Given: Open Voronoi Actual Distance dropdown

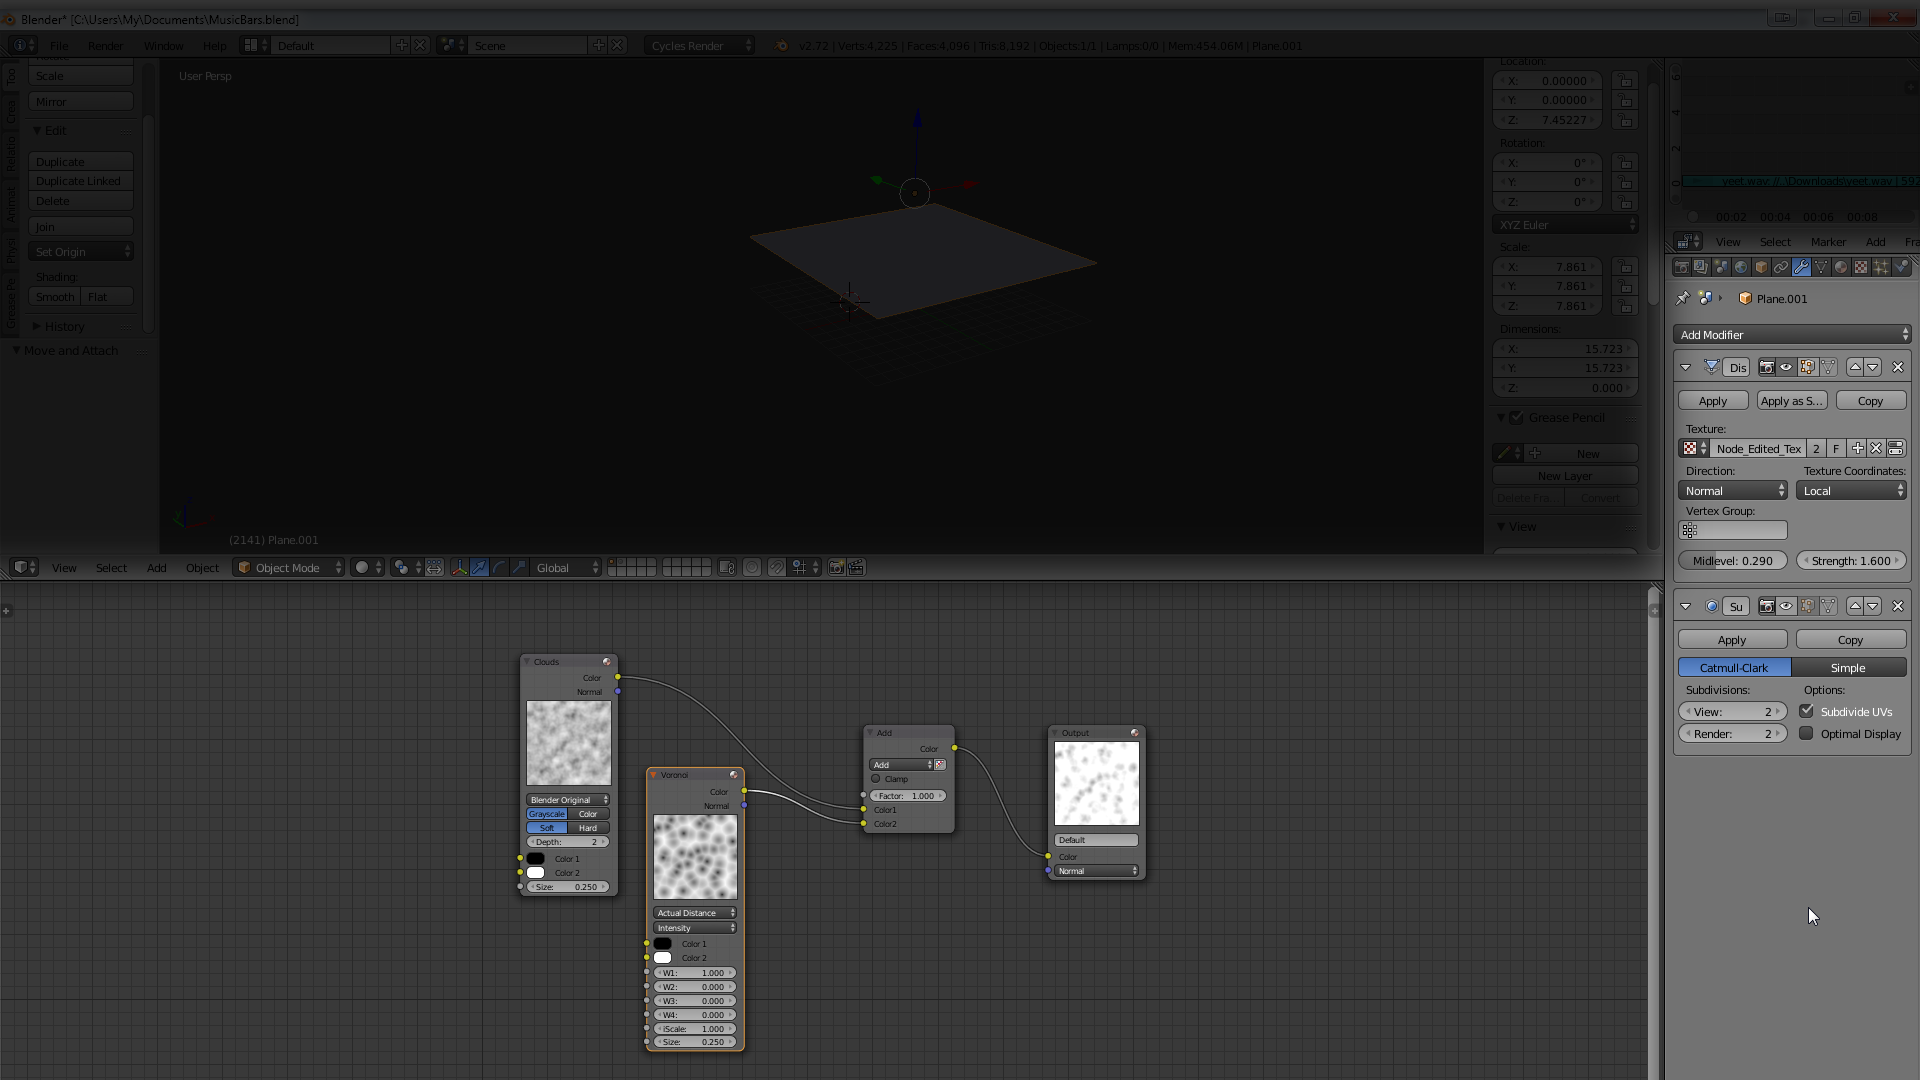Looking at the screenshot, I should coord(695,913).
